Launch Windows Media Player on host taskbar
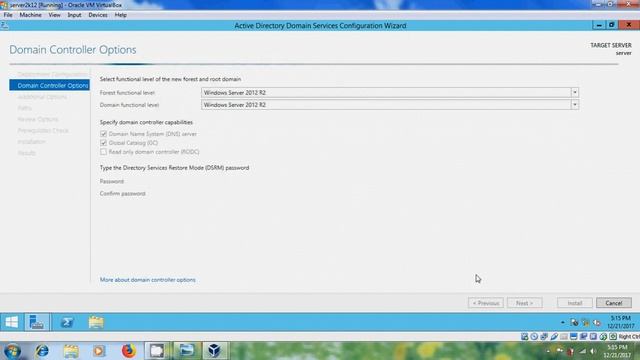640x360 pixels. pyautogui.click(x=99, y=351)
